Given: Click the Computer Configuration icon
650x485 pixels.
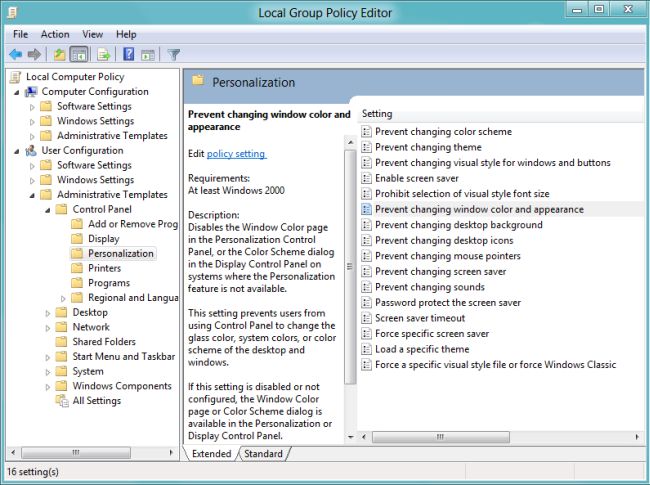Looking at the screenshot, I should tap(31, 92).
